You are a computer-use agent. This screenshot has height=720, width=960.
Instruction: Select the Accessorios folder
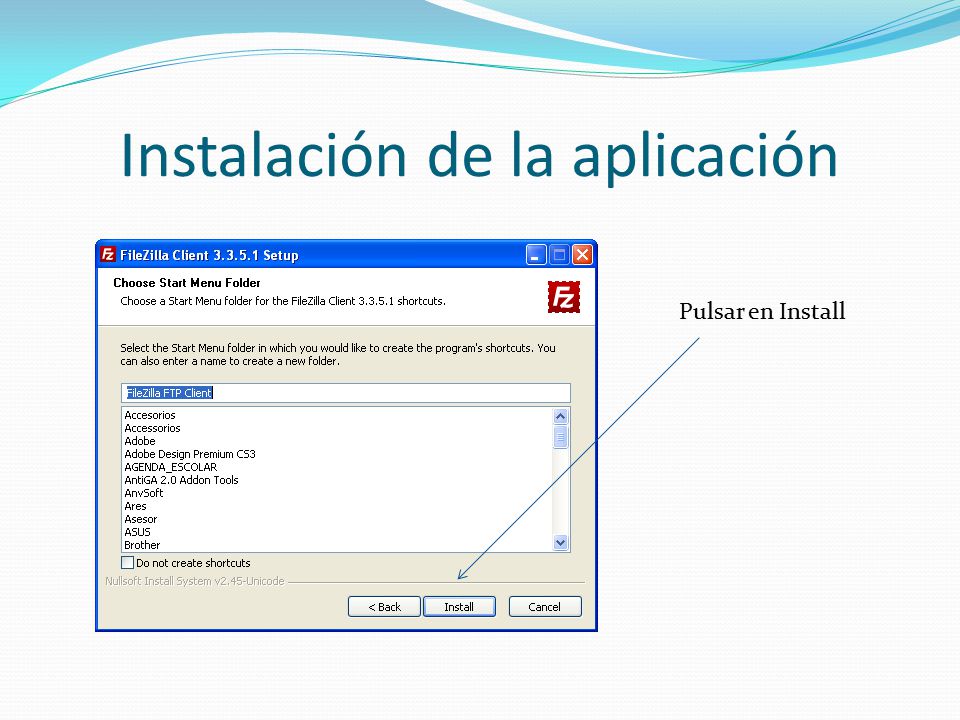click(152, 428)
